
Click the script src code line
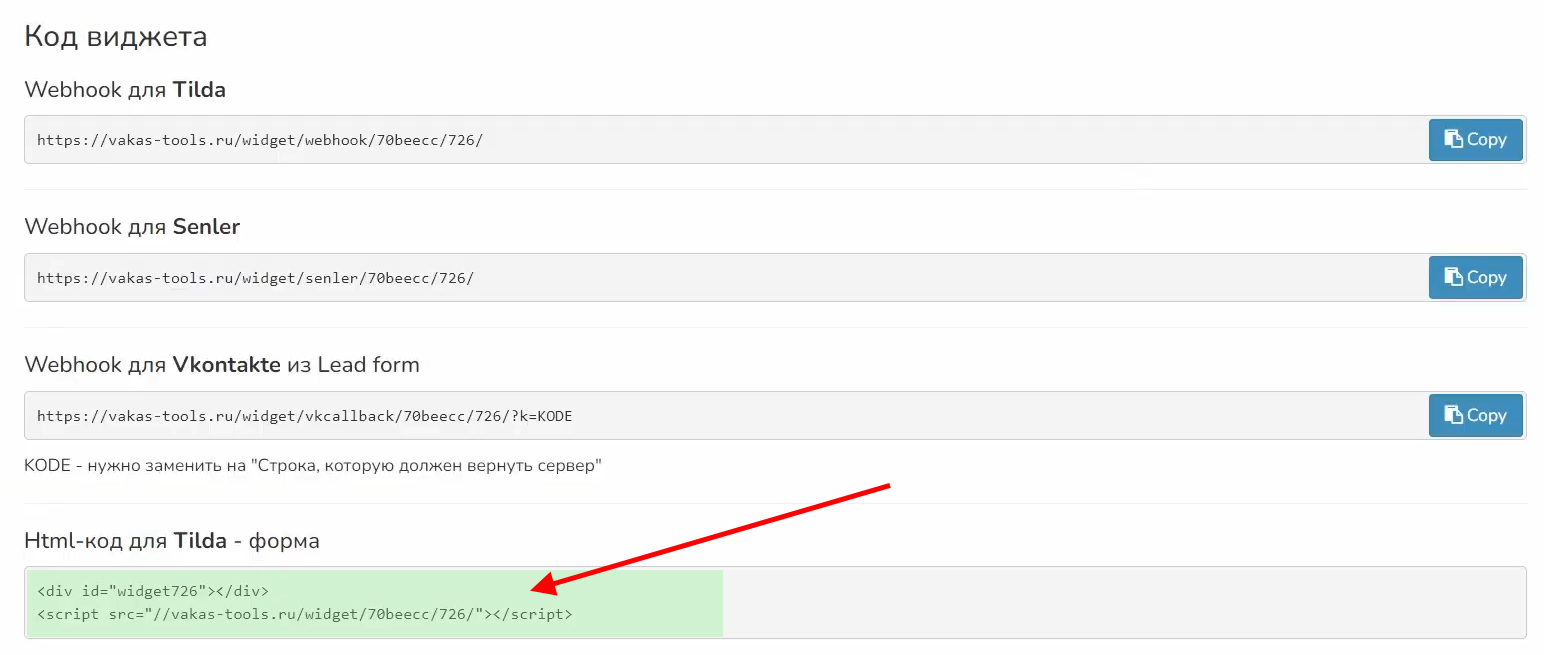304,614
